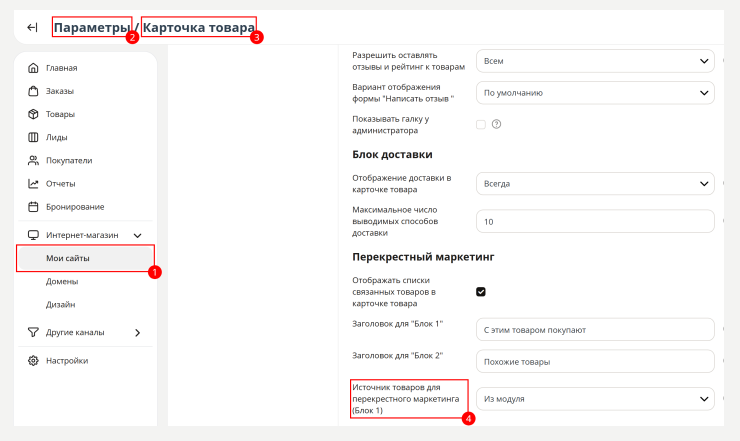Click the Покупатели people icon
The width and height of the screenshot is (740, 441).
tap(33, 161)
